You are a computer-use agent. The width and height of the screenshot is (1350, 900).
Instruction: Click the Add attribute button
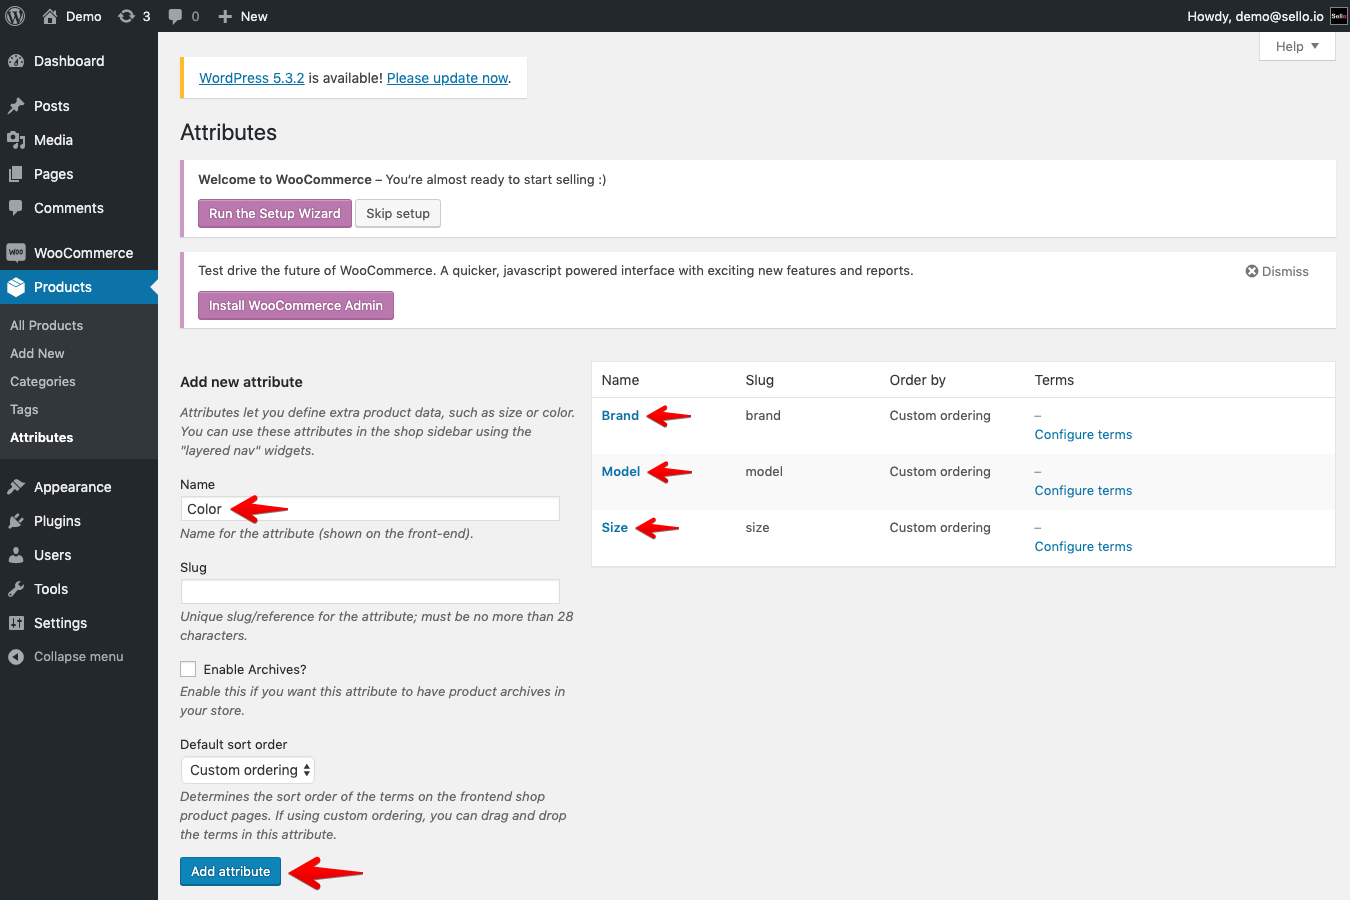pyautogui.click(x=231, y=871)
